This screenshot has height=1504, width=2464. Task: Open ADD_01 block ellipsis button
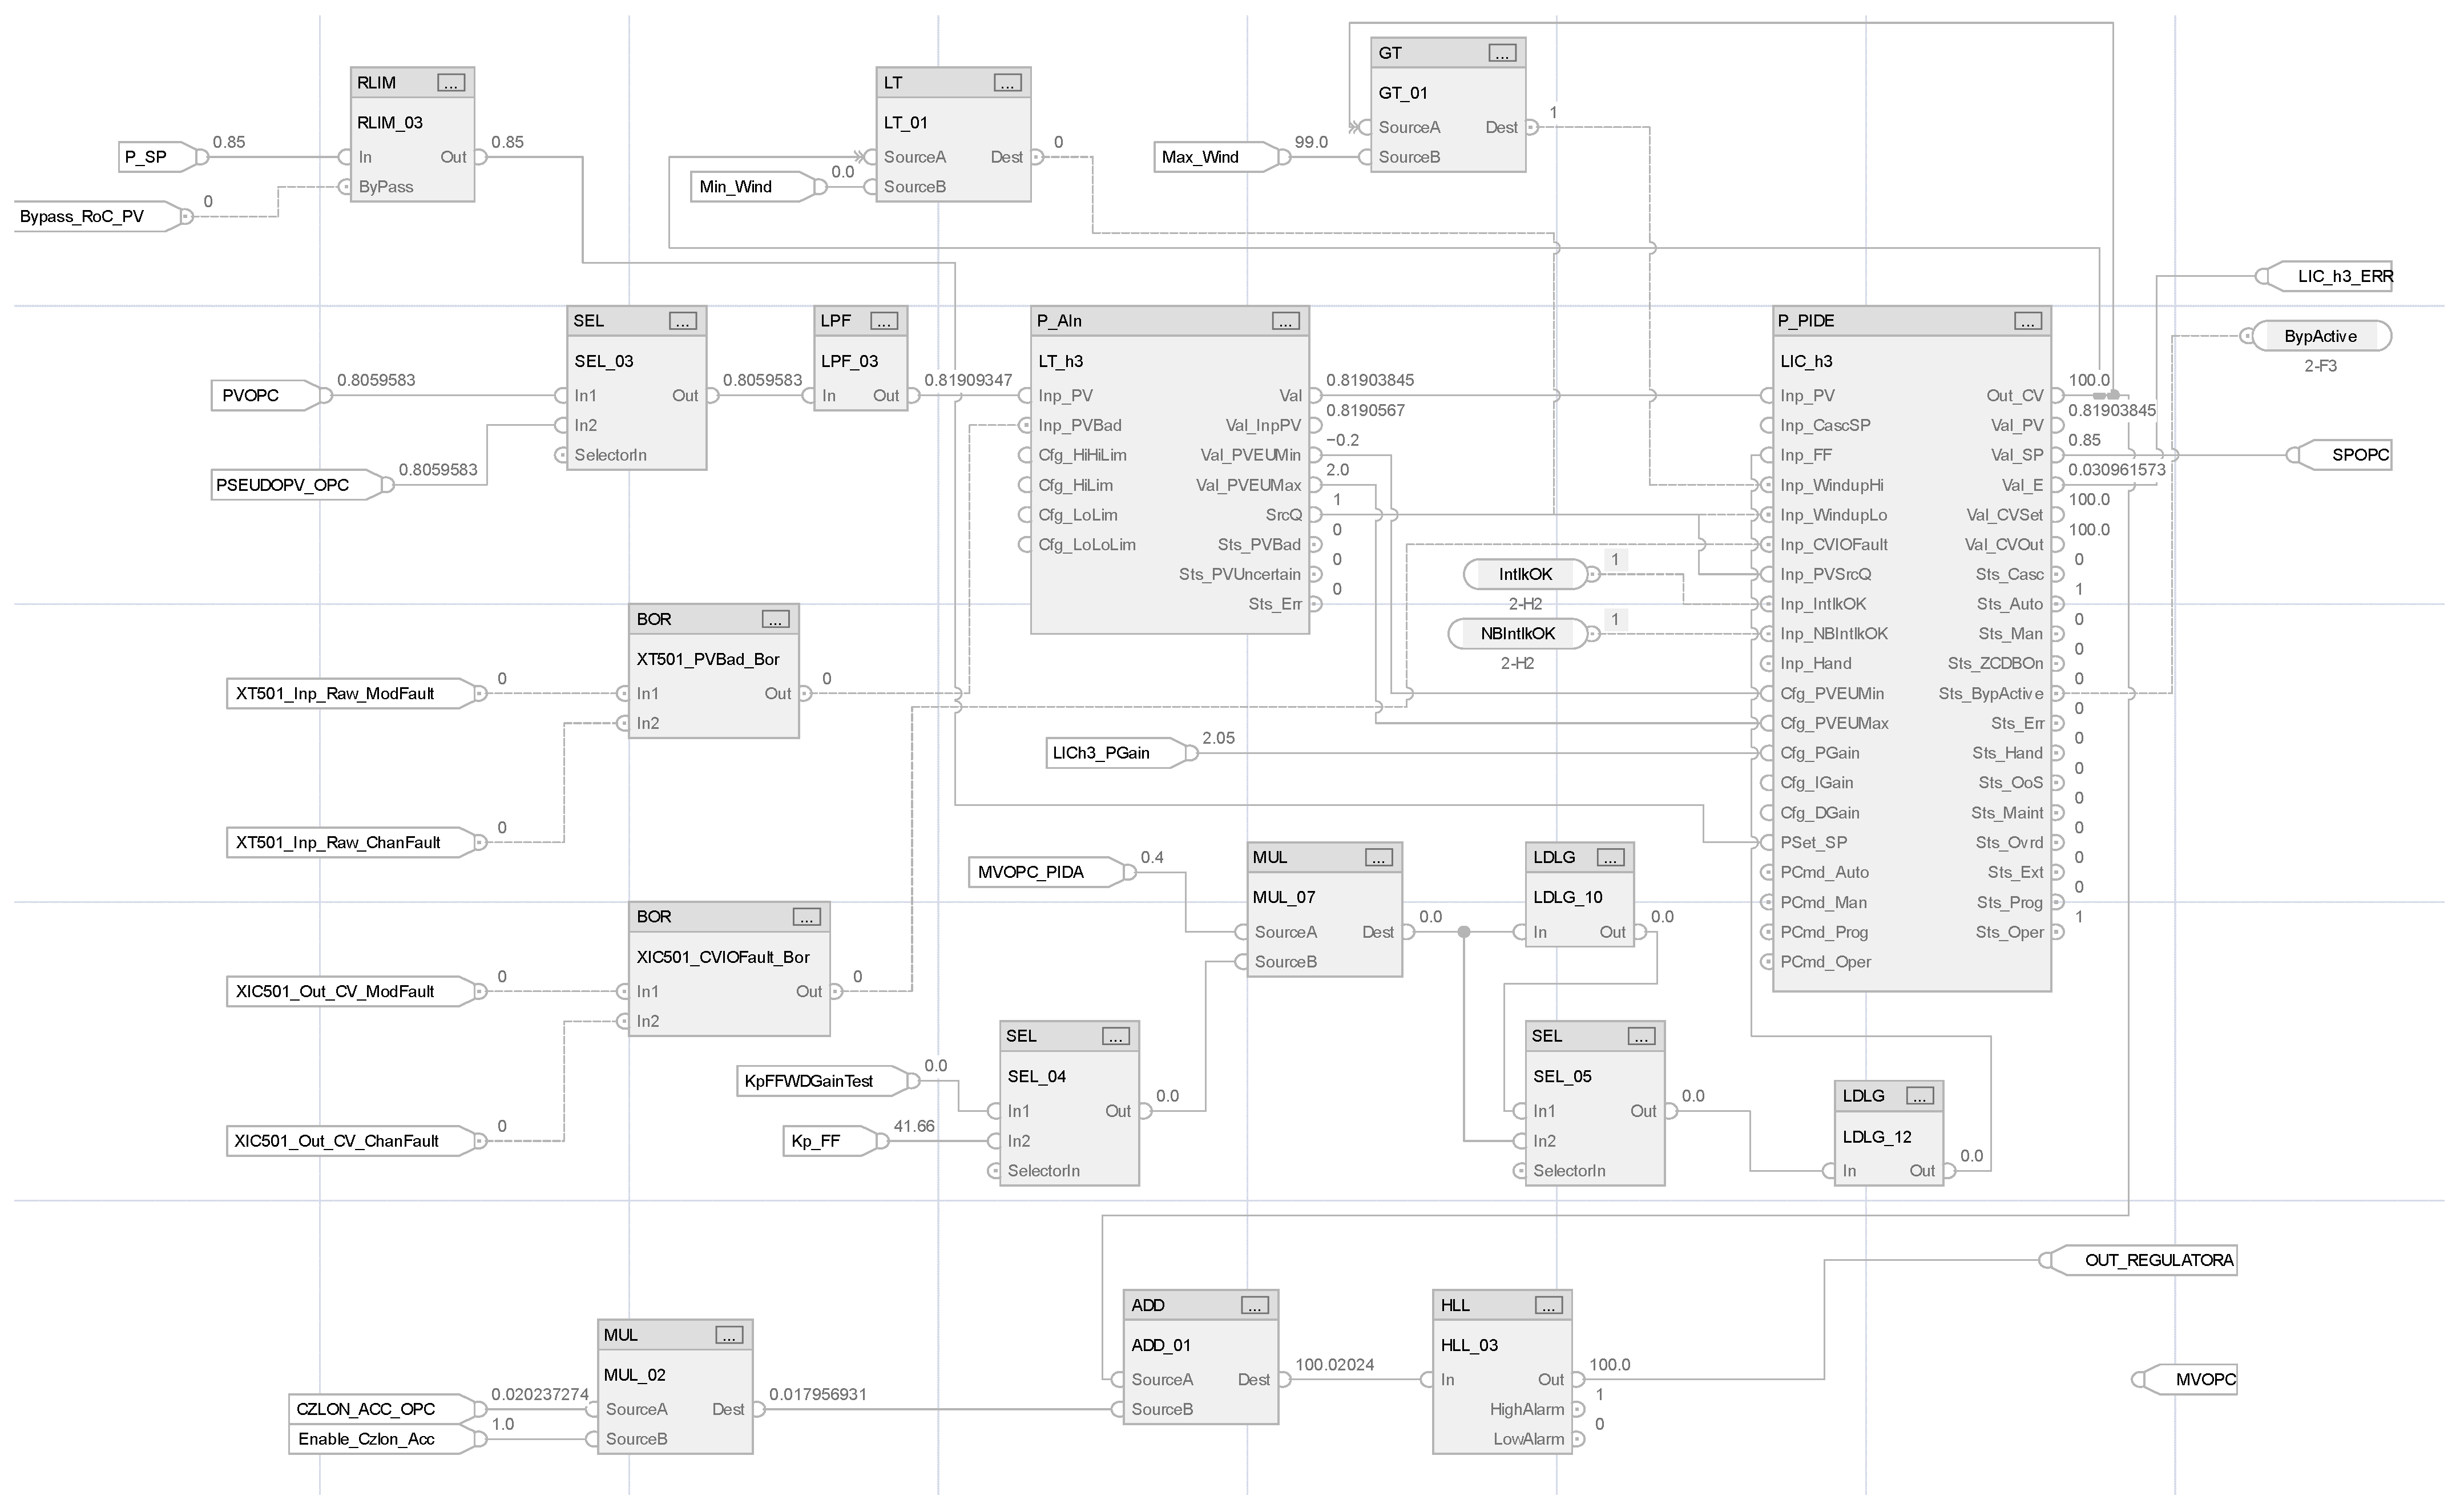[x=1255, y=1306]
